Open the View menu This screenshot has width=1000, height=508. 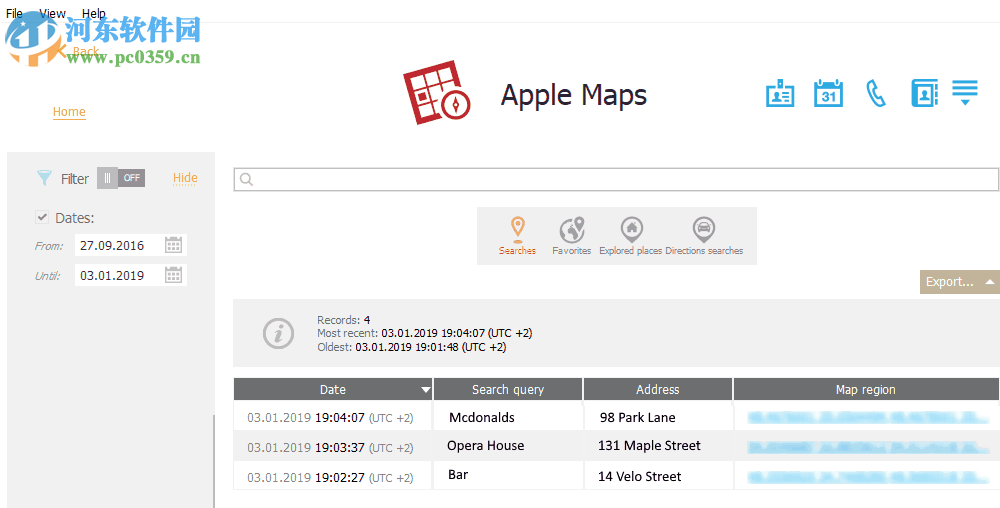(x=52, y=13)
